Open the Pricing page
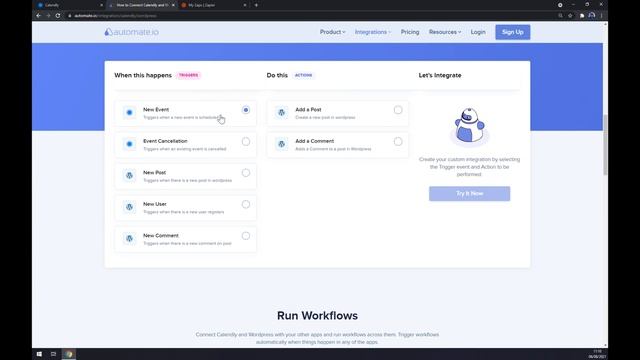Screen dimensions: 640x360 (x=410, y=32)
